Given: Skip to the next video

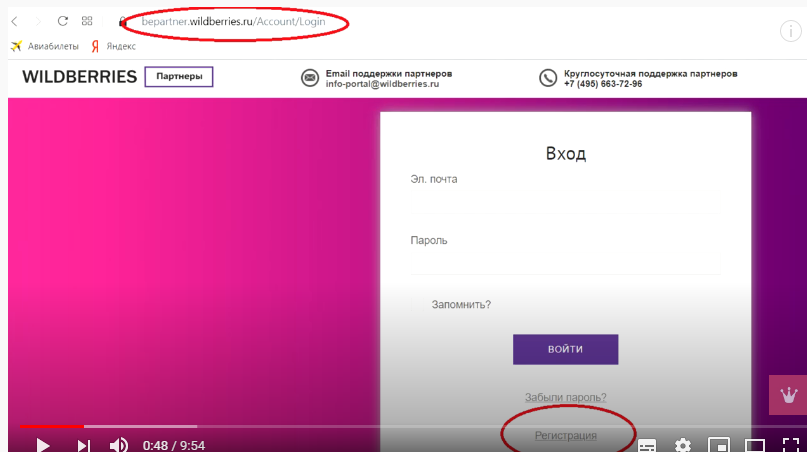Looking at the screenshot, I should click(x=83, y=445).
